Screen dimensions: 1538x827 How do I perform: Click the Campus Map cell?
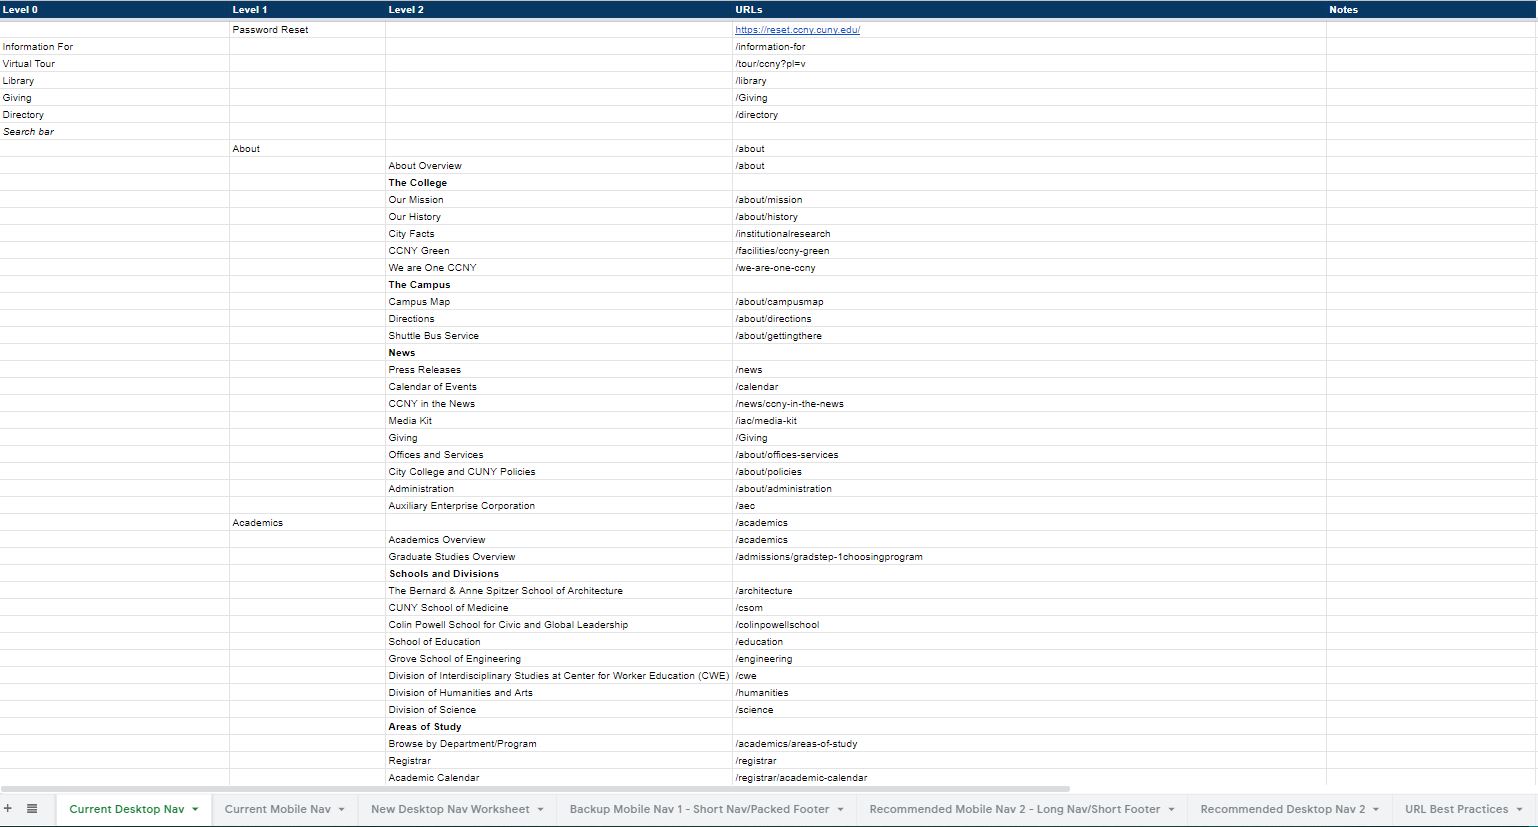(x=559, y=302)
